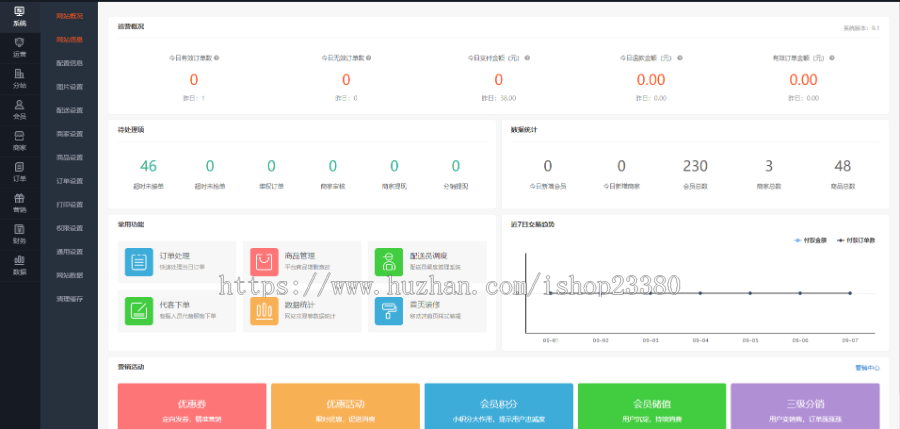The image size is (900, 429).
Task: Click the 230 会员总数 statistic
Action: coord(695,167)
